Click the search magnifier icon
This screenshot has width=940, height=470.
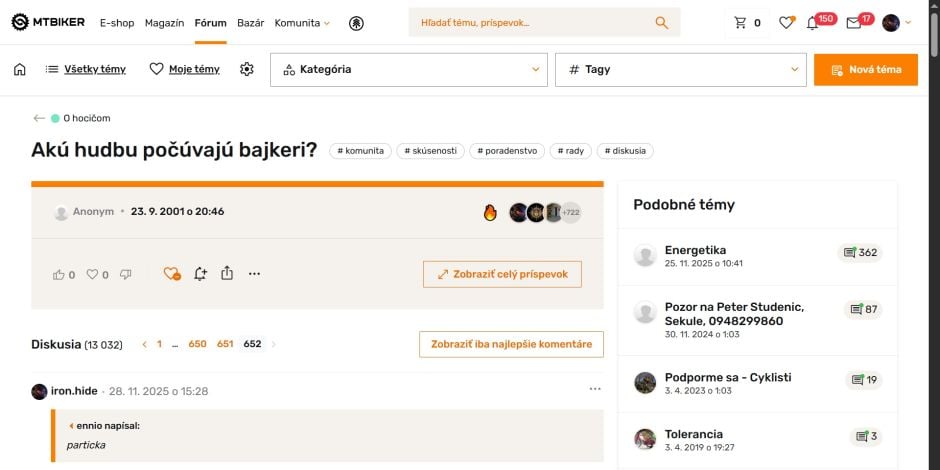661,23
